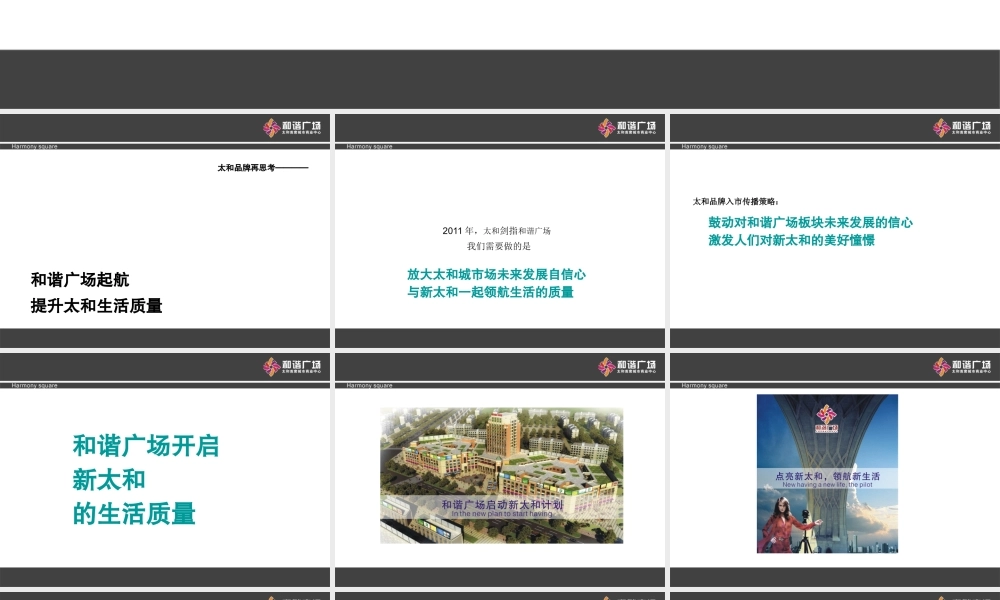Click the logo above the 太和品牌入市传播策略 slide
This screenshot has height=600, width=1000.
[x=962, y=128]
